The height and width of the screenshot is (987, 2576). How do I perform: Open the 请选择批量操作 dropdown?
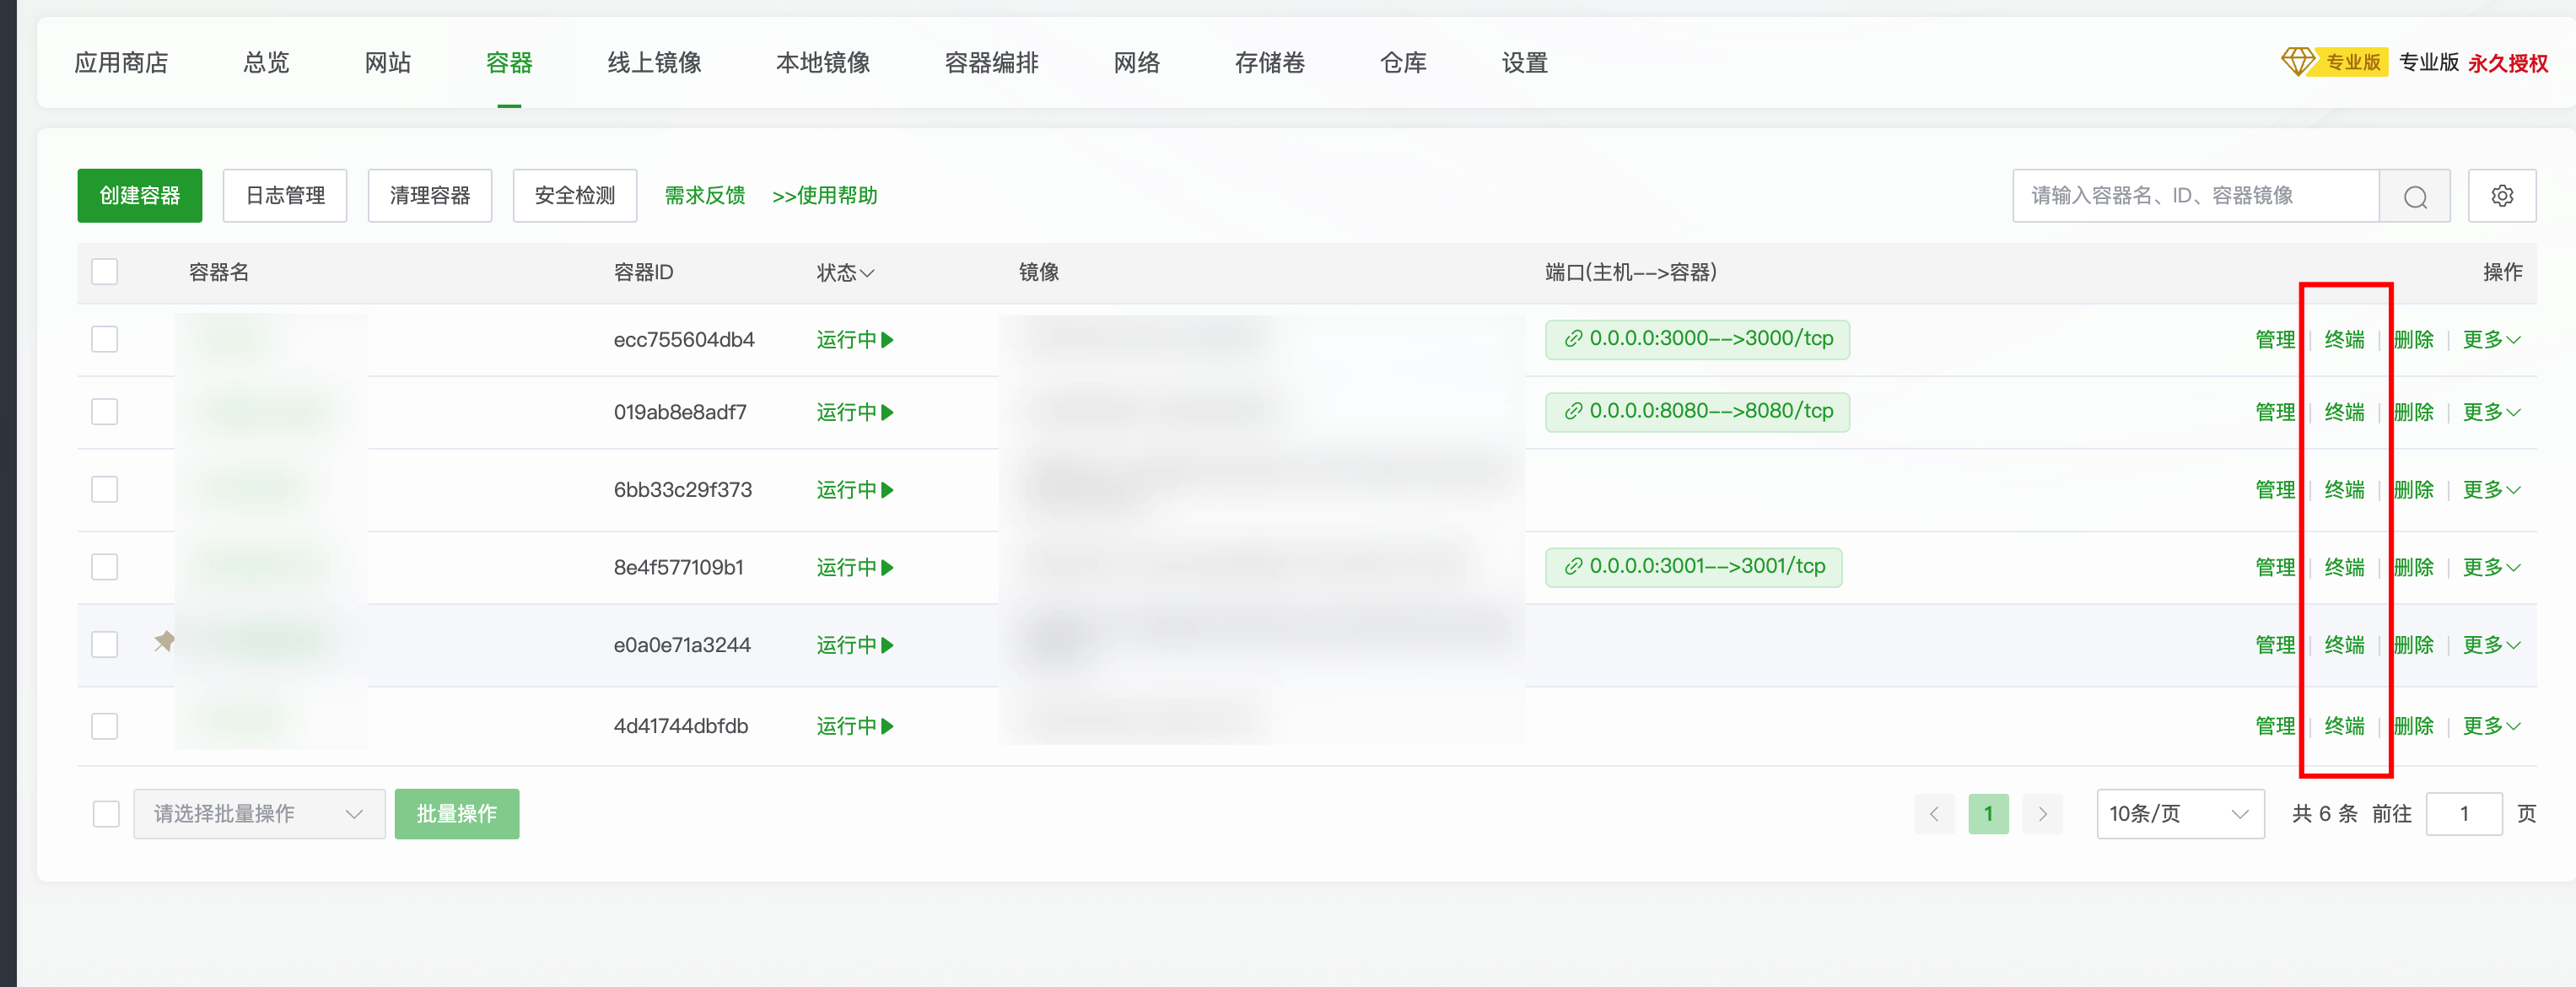(259, 814)
